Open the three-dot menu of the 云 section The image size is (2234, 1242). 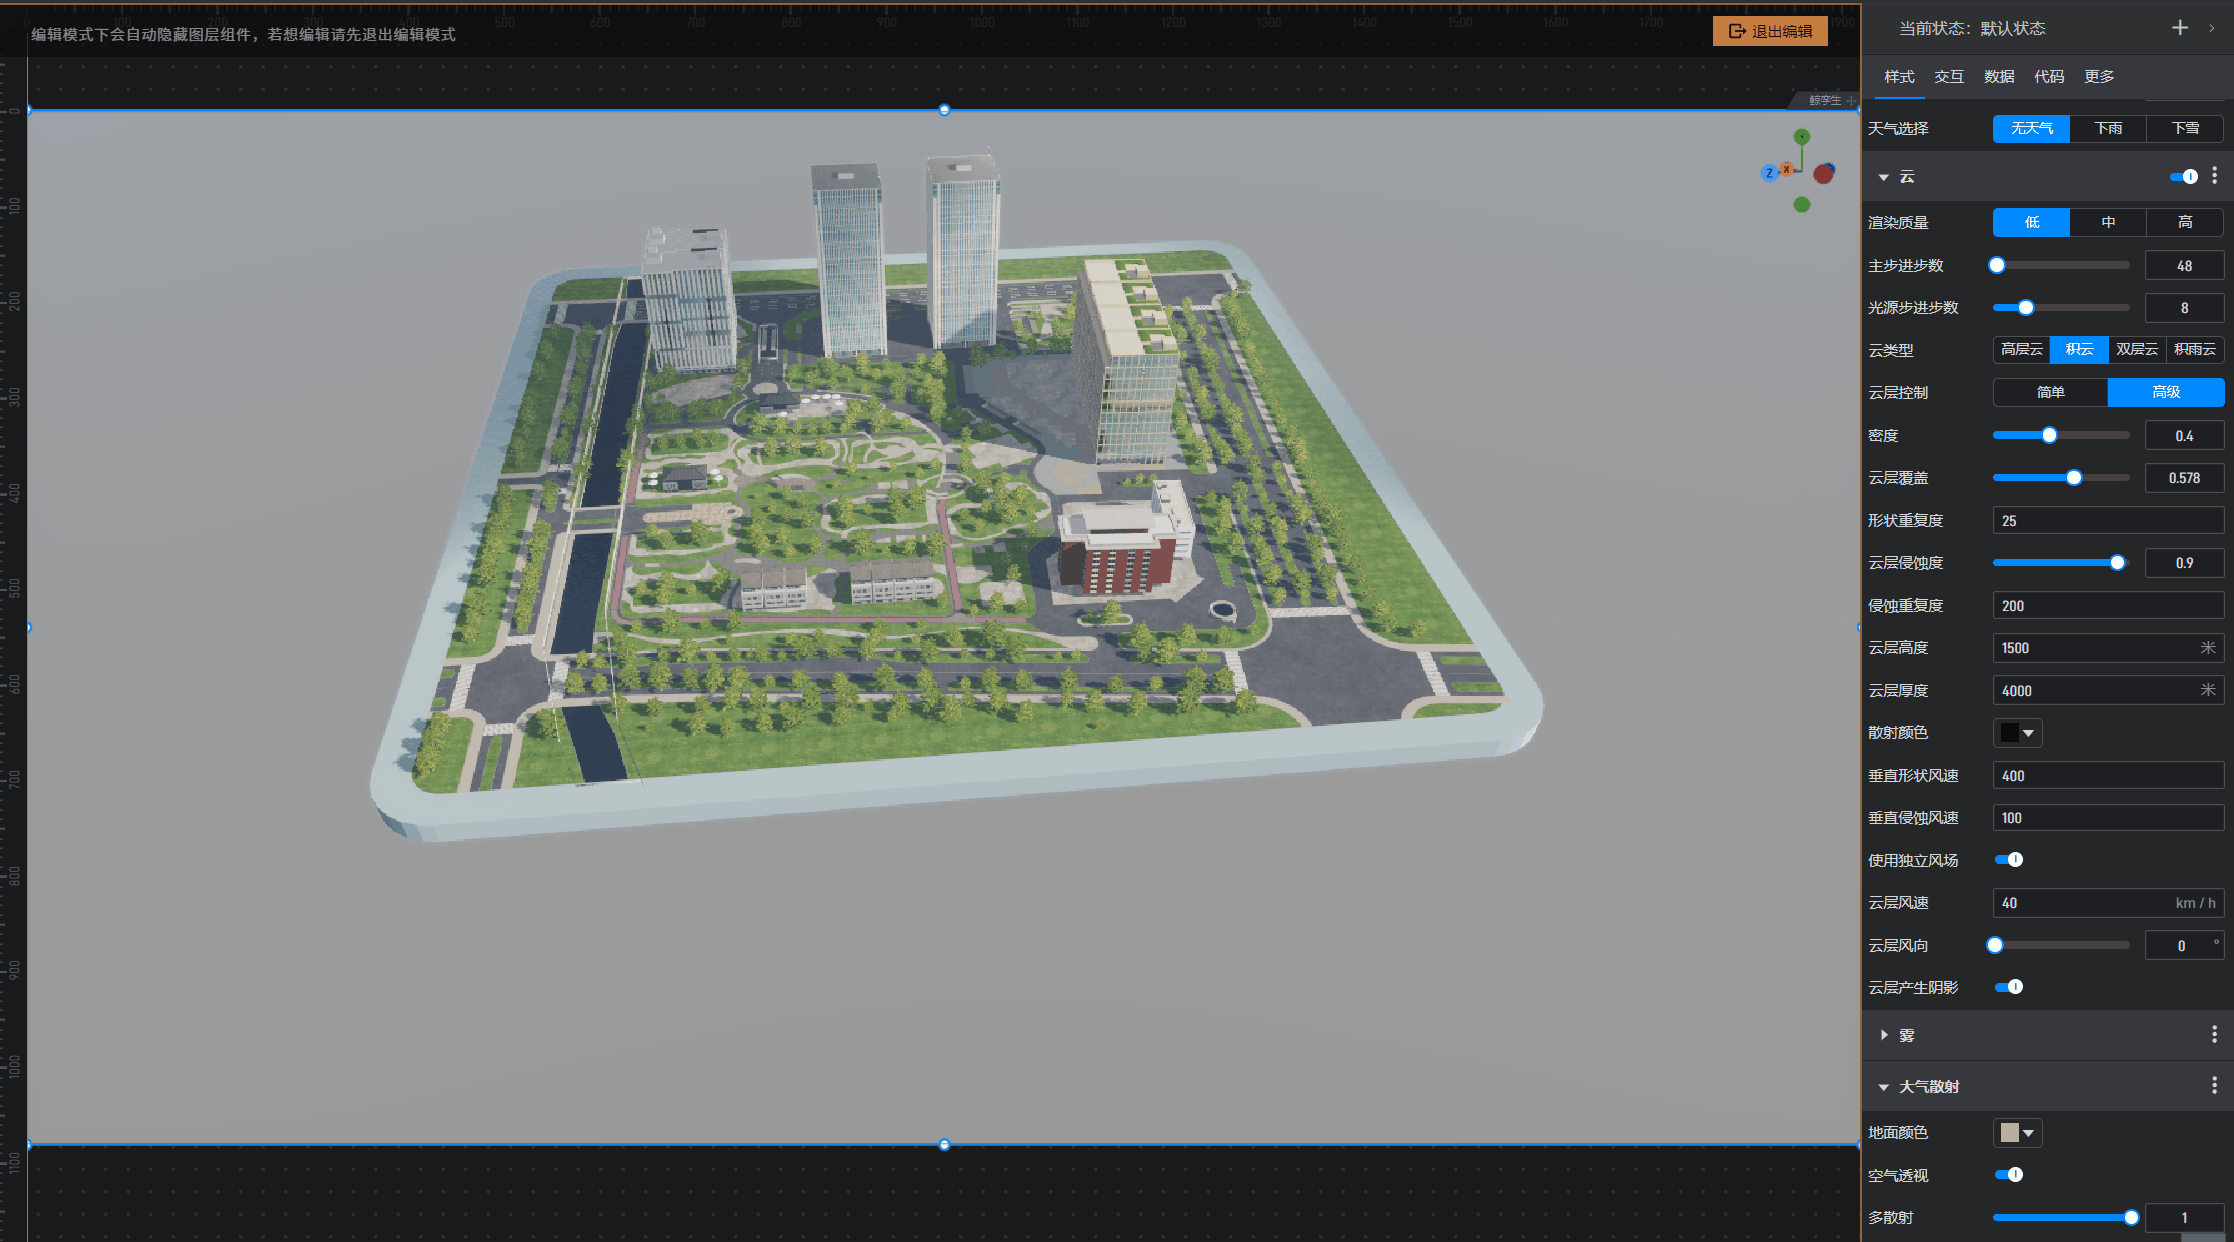pos(2214,176)
